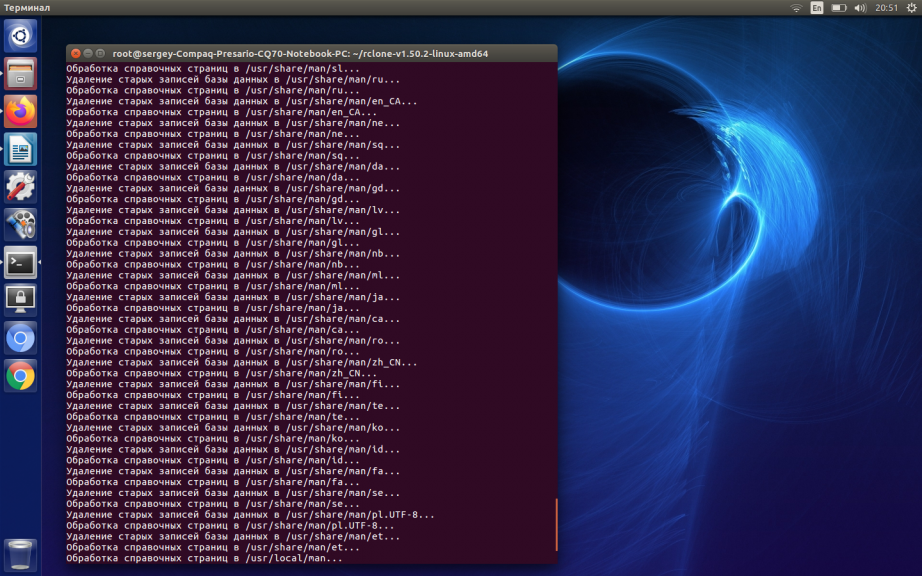Launch Google Chrome from the dock
Viewport: 922px width, 576px height.
pyautogui.click(x=20, y=375)
